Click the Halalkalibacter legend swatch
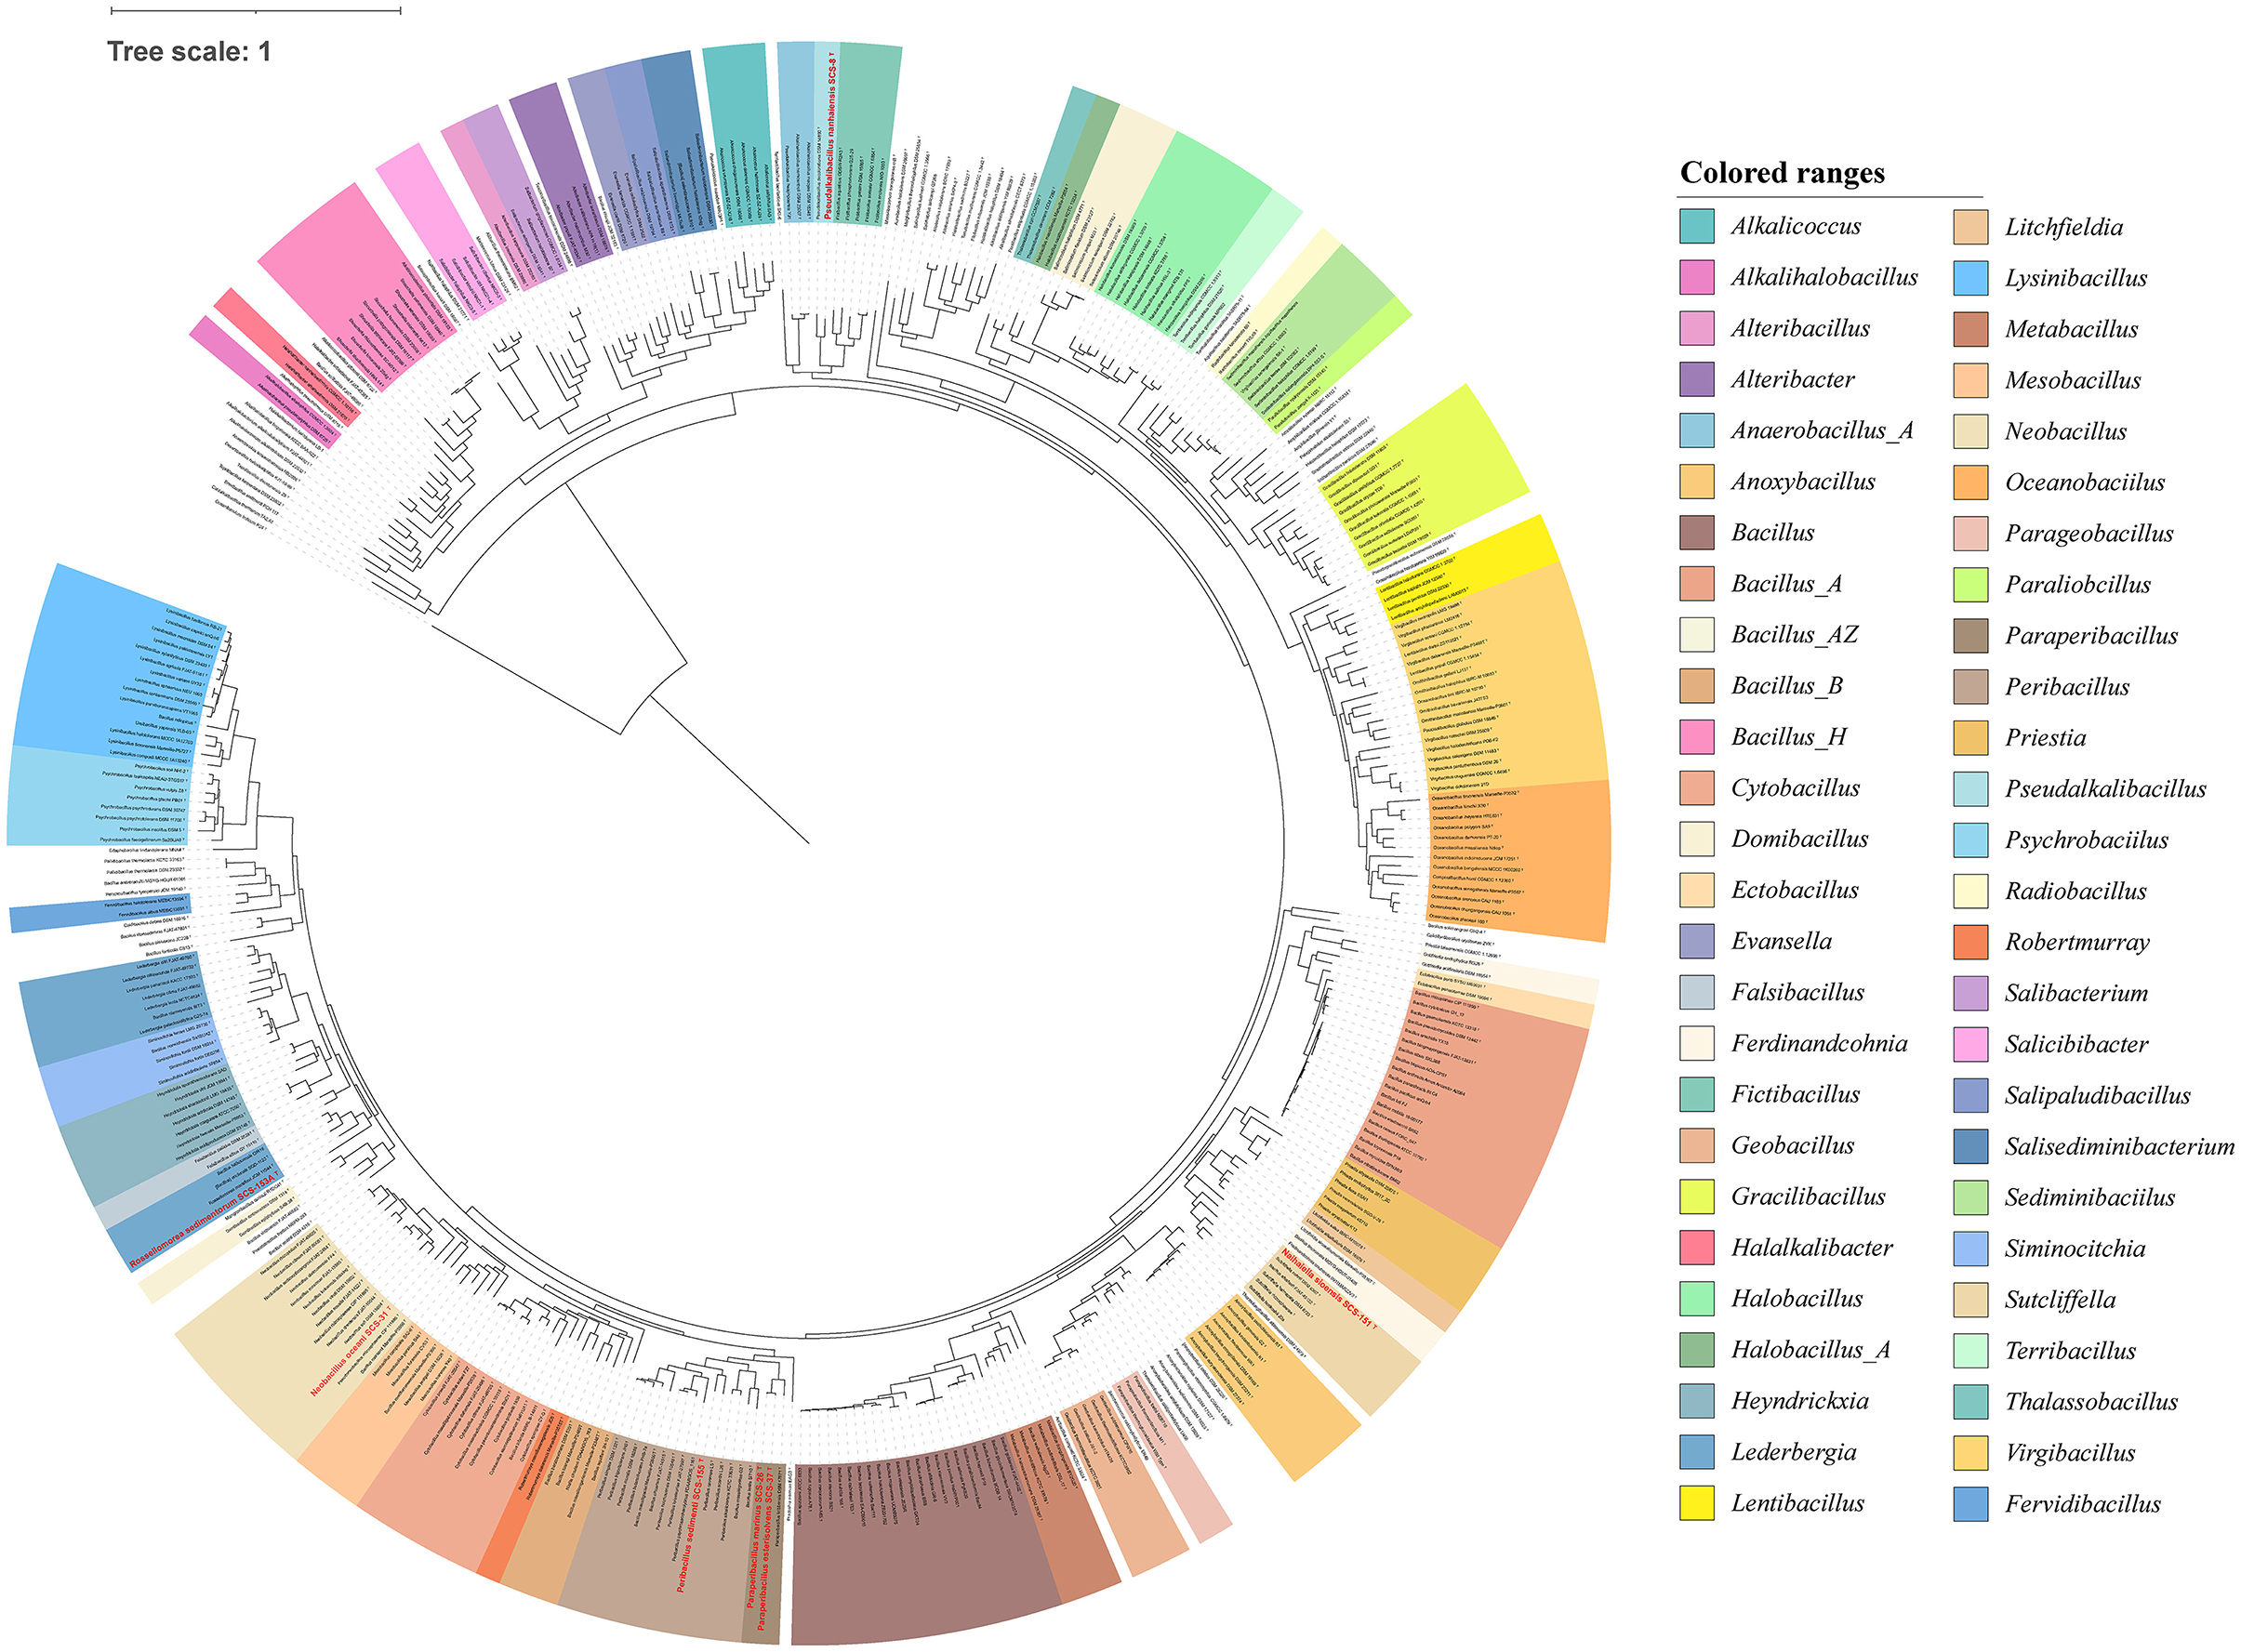The image size is (2241, 1652). (x=1696, y=1247)
